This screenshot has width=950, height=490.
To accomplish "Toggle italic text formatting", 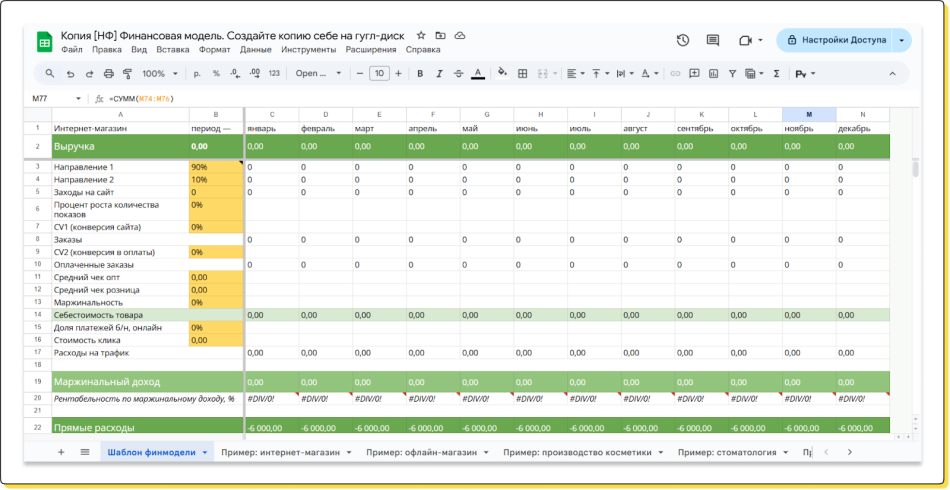I will (x=439, y=74).
